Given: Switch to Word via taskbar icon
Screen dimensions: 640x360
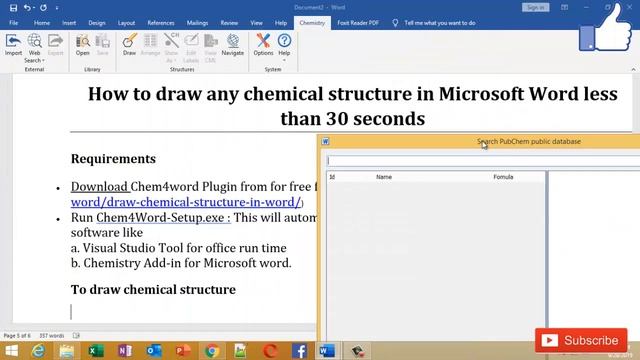Looking at the screenshot, I should pos(327,351).
